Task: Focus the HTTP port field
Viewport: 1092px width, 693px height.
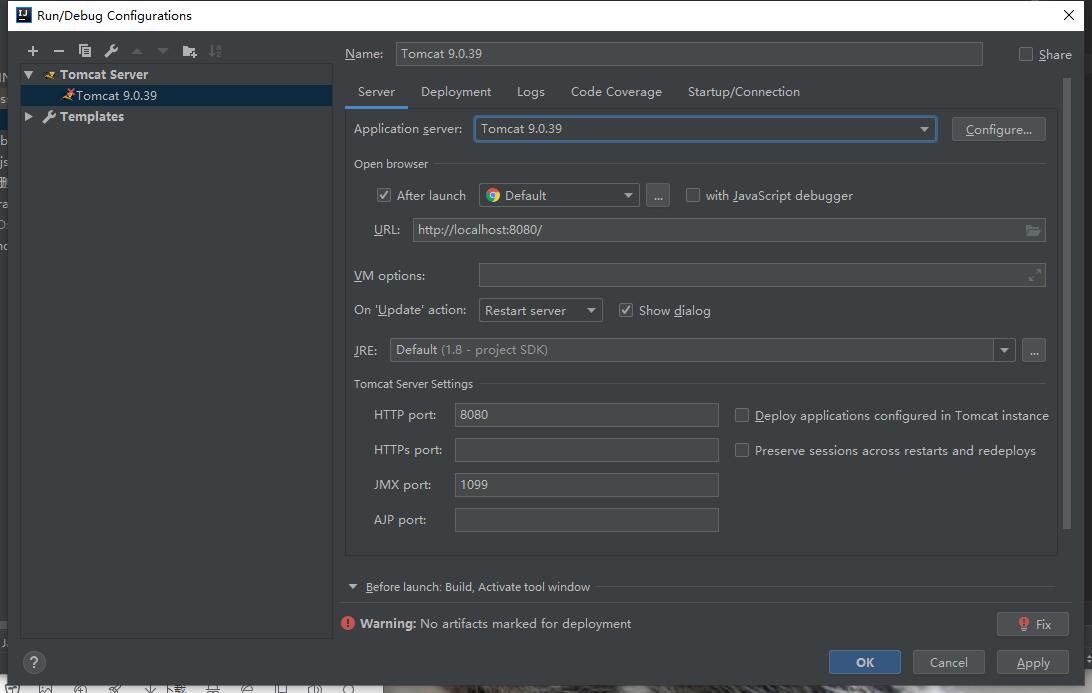Action: 586,415
